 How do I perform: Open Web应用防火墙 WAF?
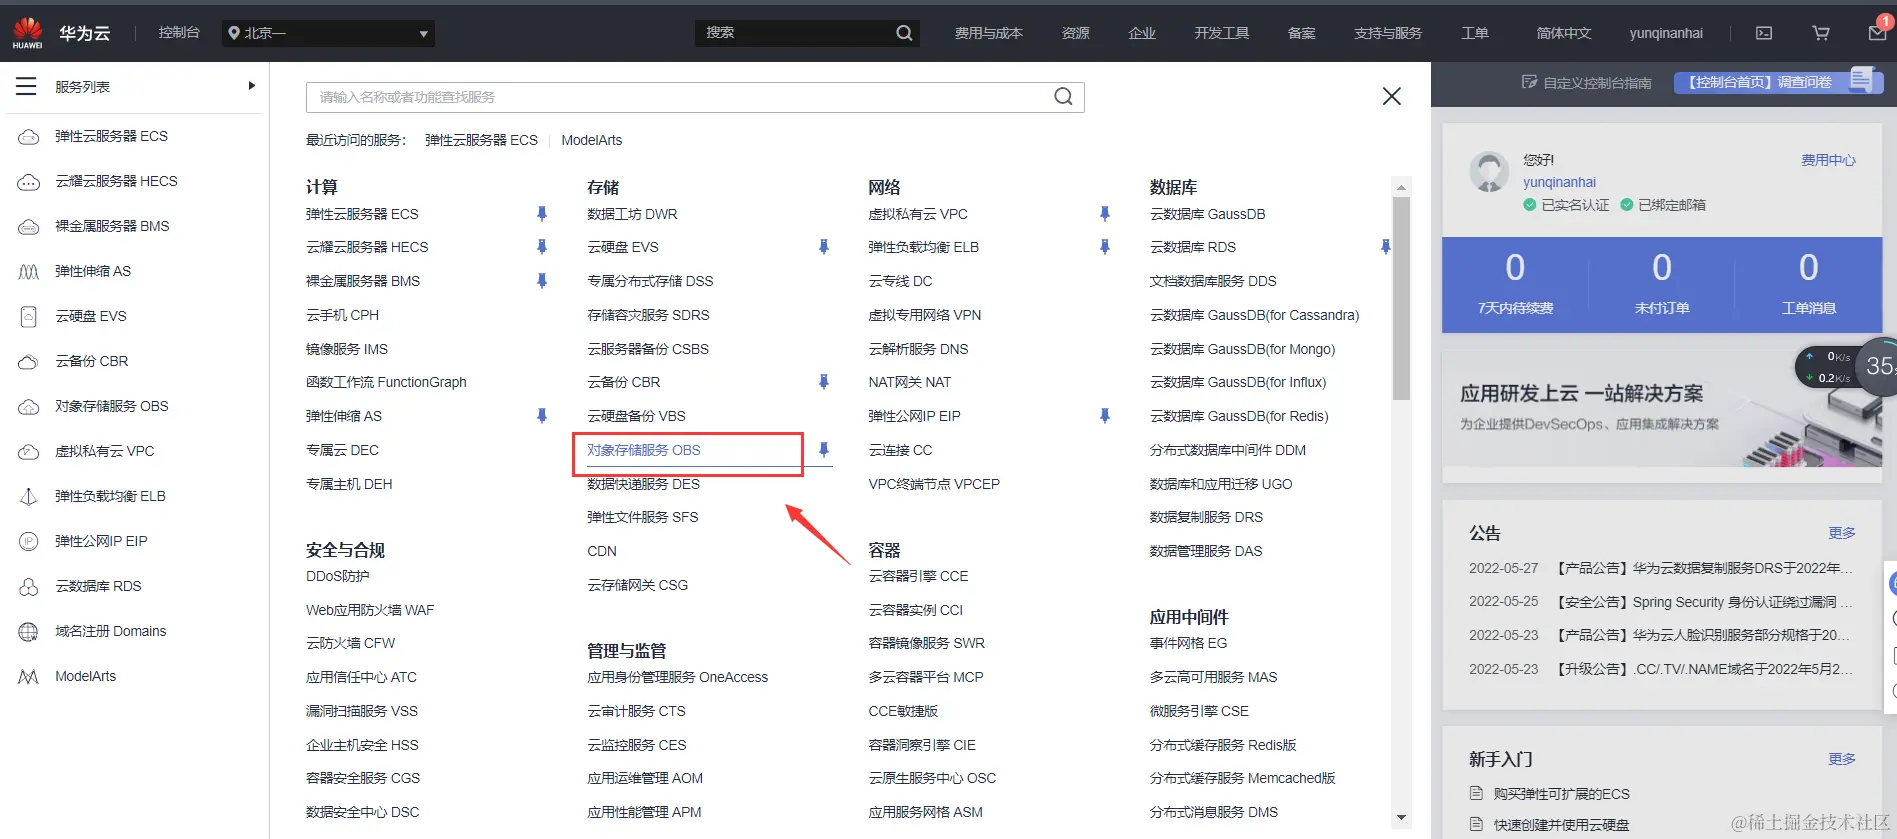point(370,610)
